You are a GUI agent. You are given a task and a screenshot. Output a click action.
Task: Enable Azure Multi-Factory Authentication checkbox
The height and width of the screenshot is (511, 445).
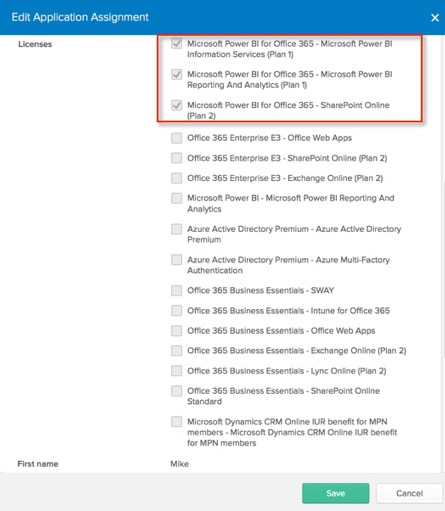176,260
